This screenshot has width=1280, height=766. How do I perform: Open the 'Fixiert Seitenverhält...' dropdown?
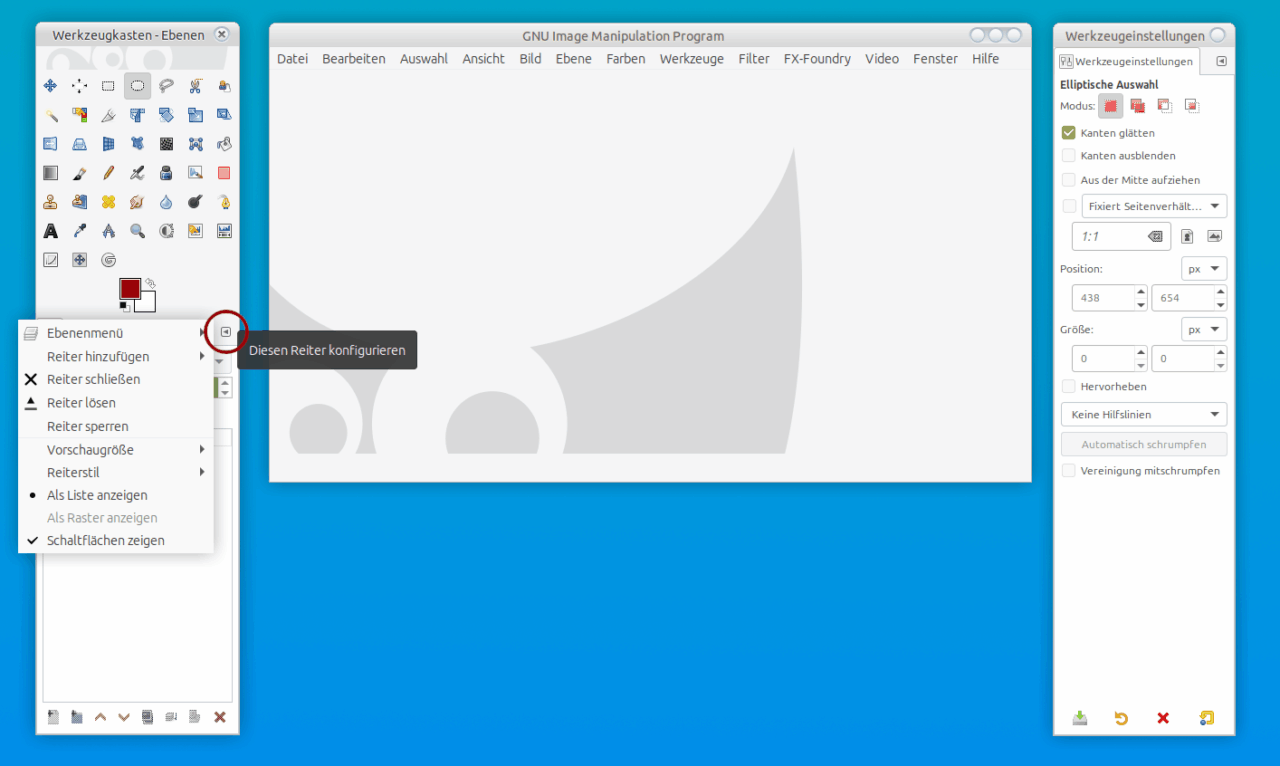1154,206
